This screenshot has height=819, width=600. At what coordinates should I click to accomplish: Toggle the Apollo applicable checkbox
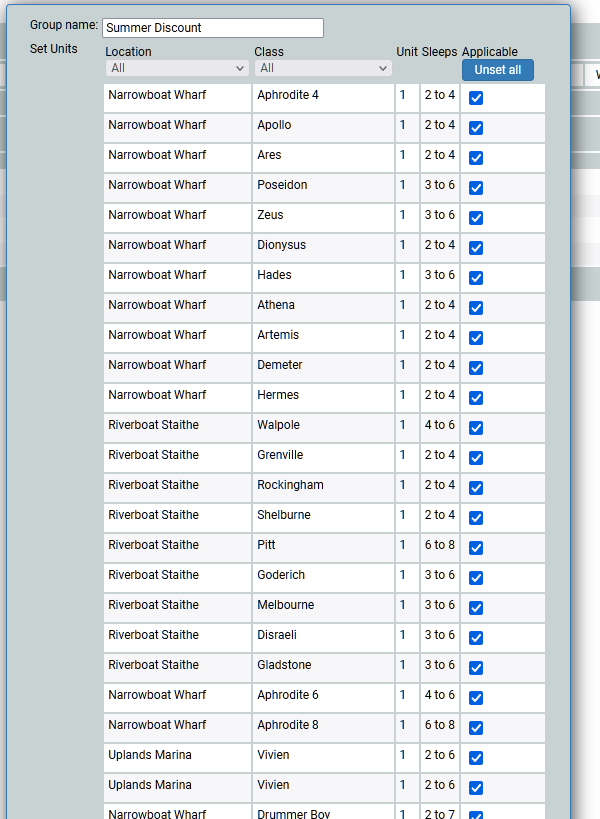476,128
